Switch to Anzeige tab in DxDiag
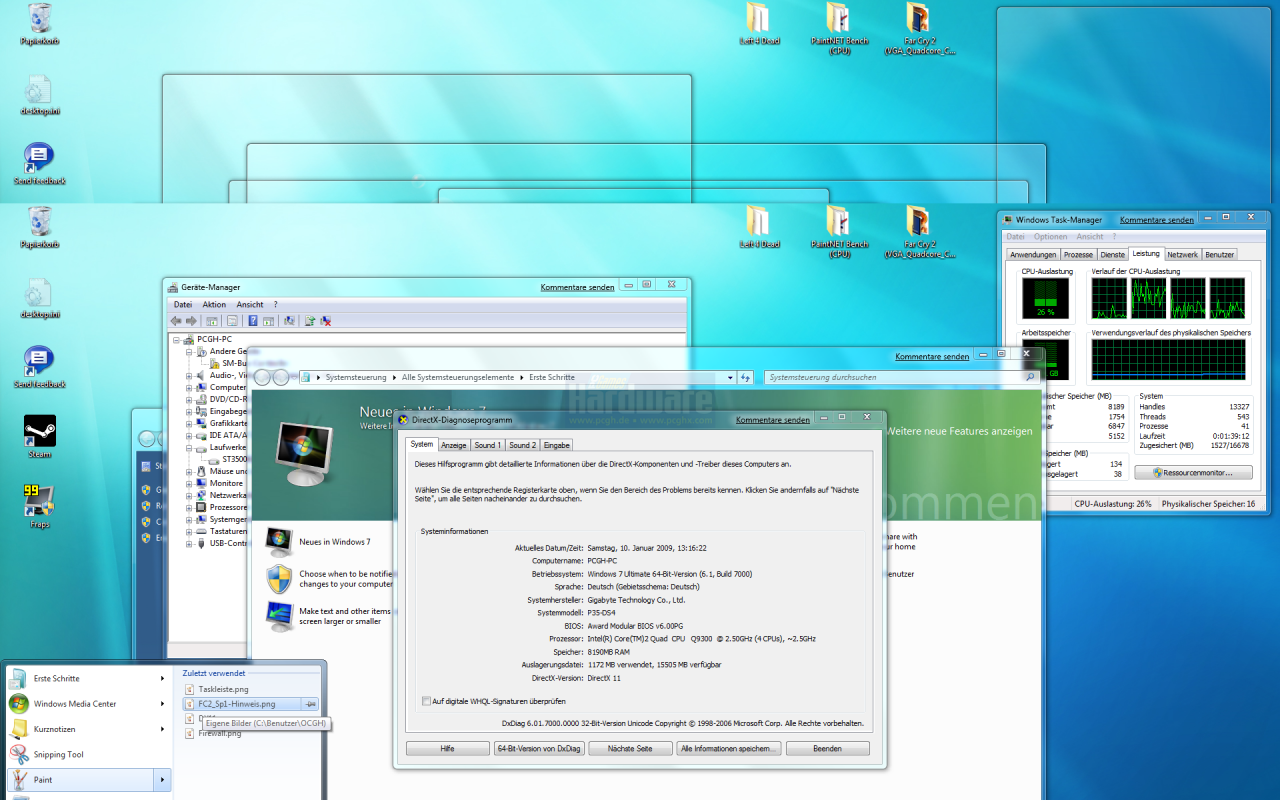Viewport: 1280px width, 800px height. click(x=454, y=445)
